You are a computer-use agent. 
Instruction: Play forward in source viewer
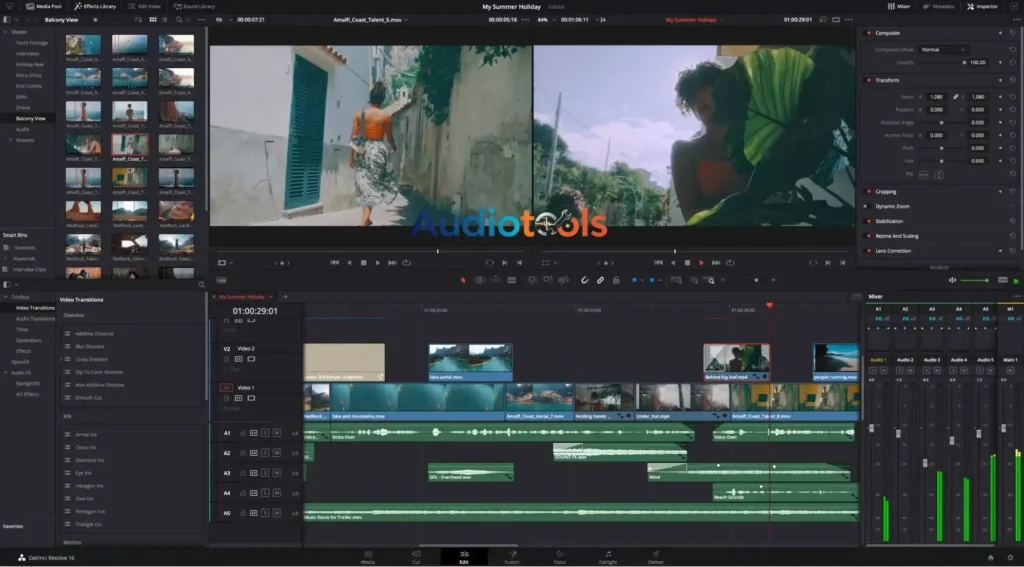point(377,263)
